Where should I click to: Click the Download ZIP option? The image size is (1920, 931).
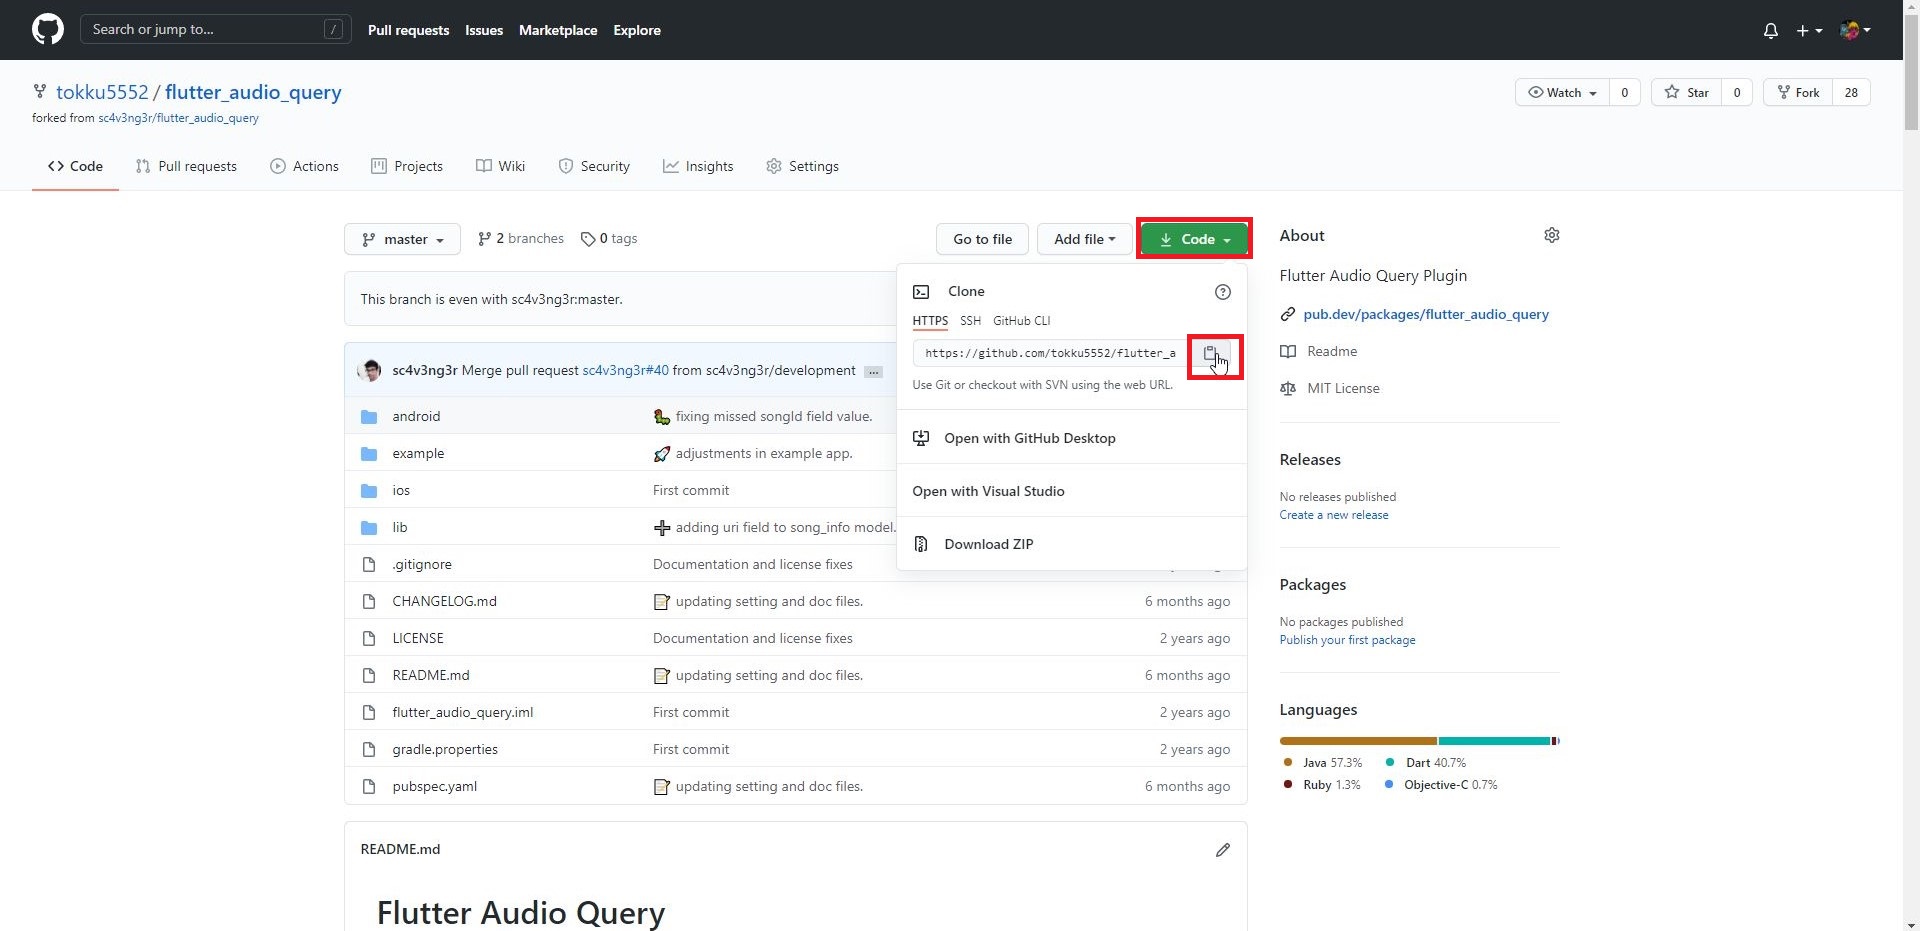click(987, 544)
